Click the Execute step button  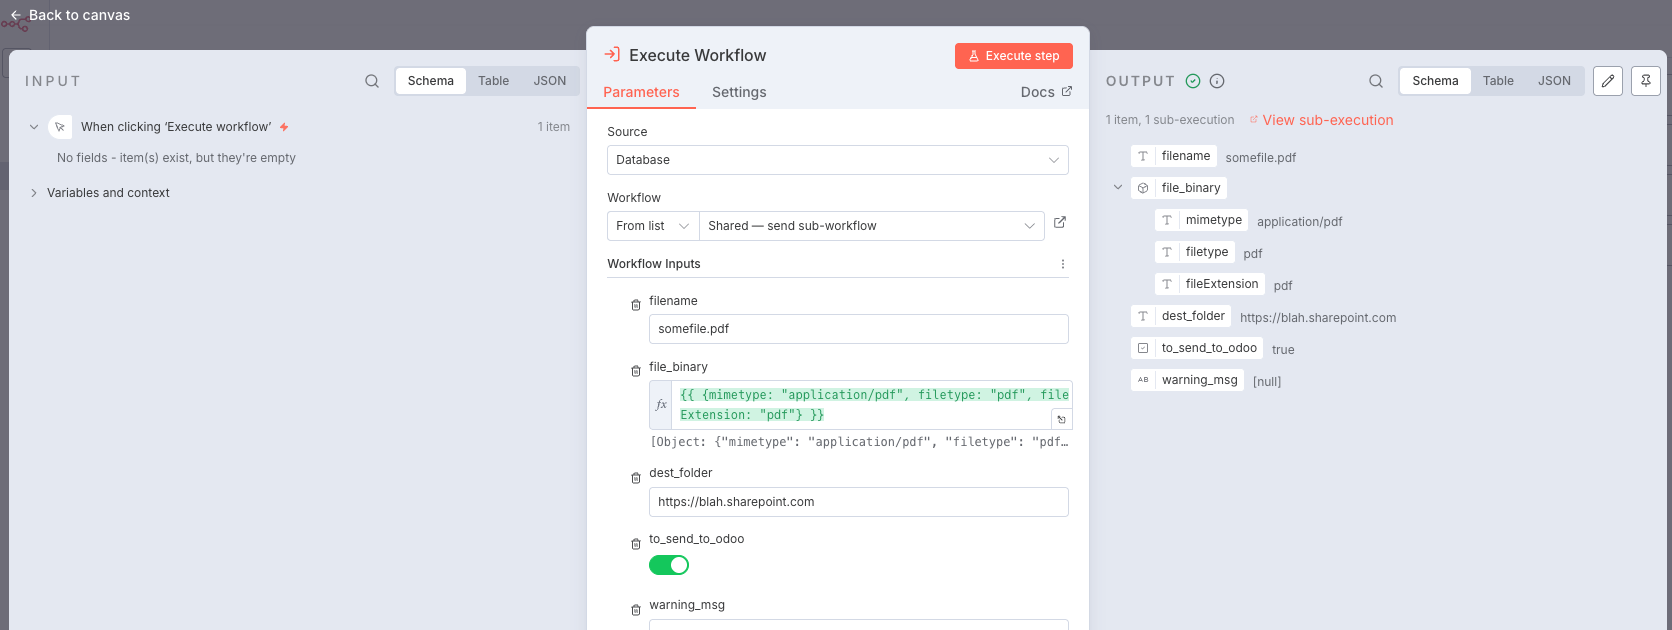1013,56
